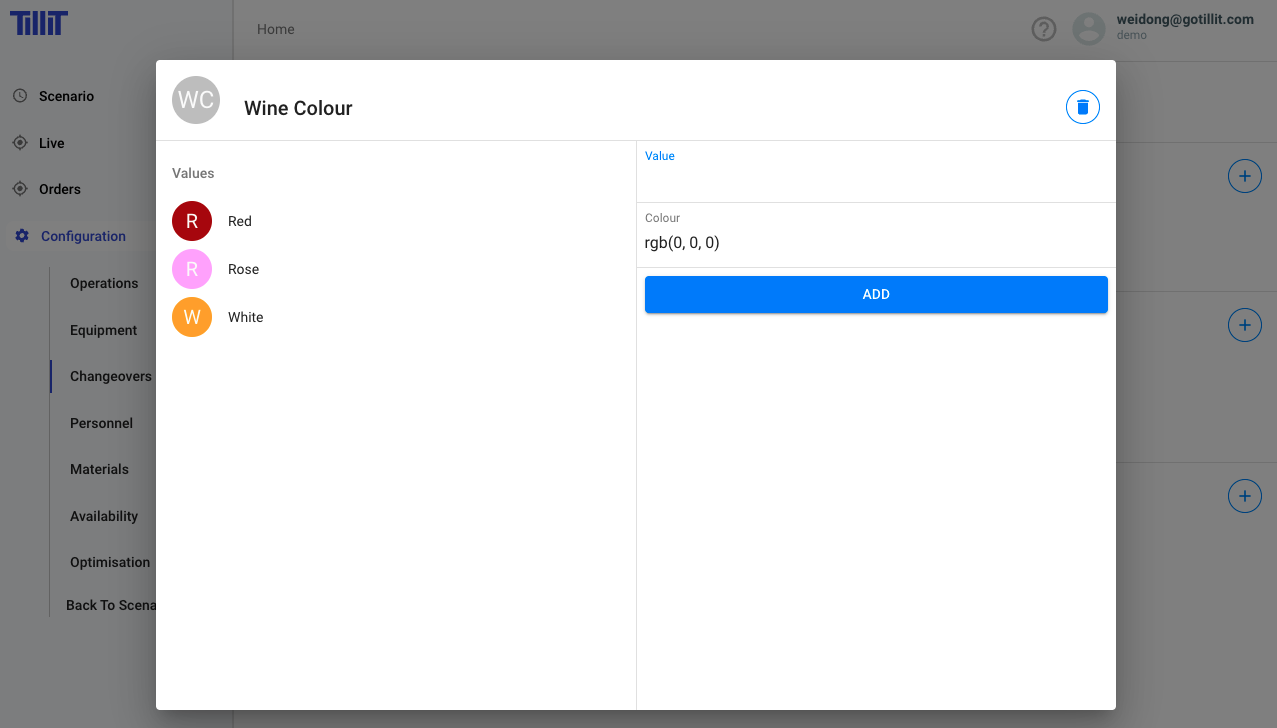Click the TilliT logo
The width and height of the screenshot is (1277, 728).
[x=39, y=23]
